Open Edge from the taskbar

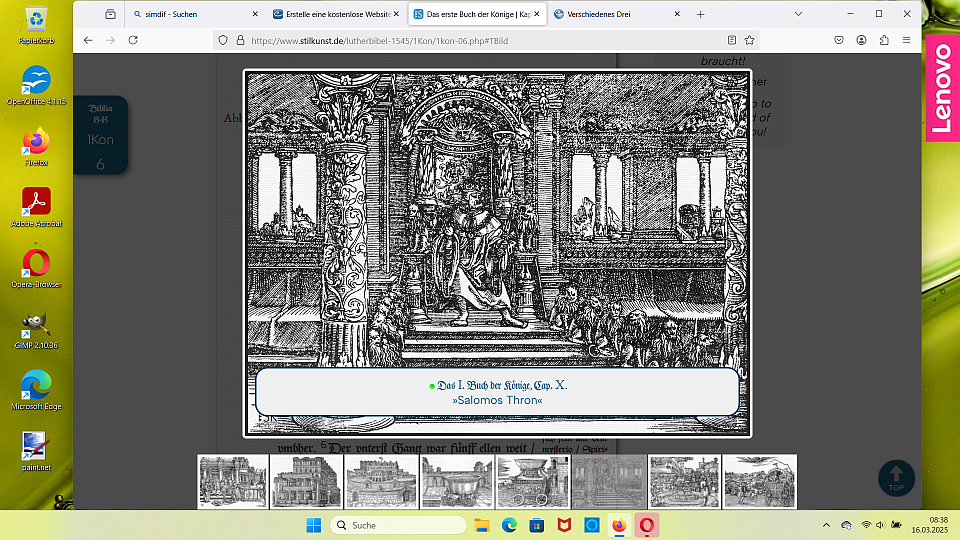coord(509,525)
